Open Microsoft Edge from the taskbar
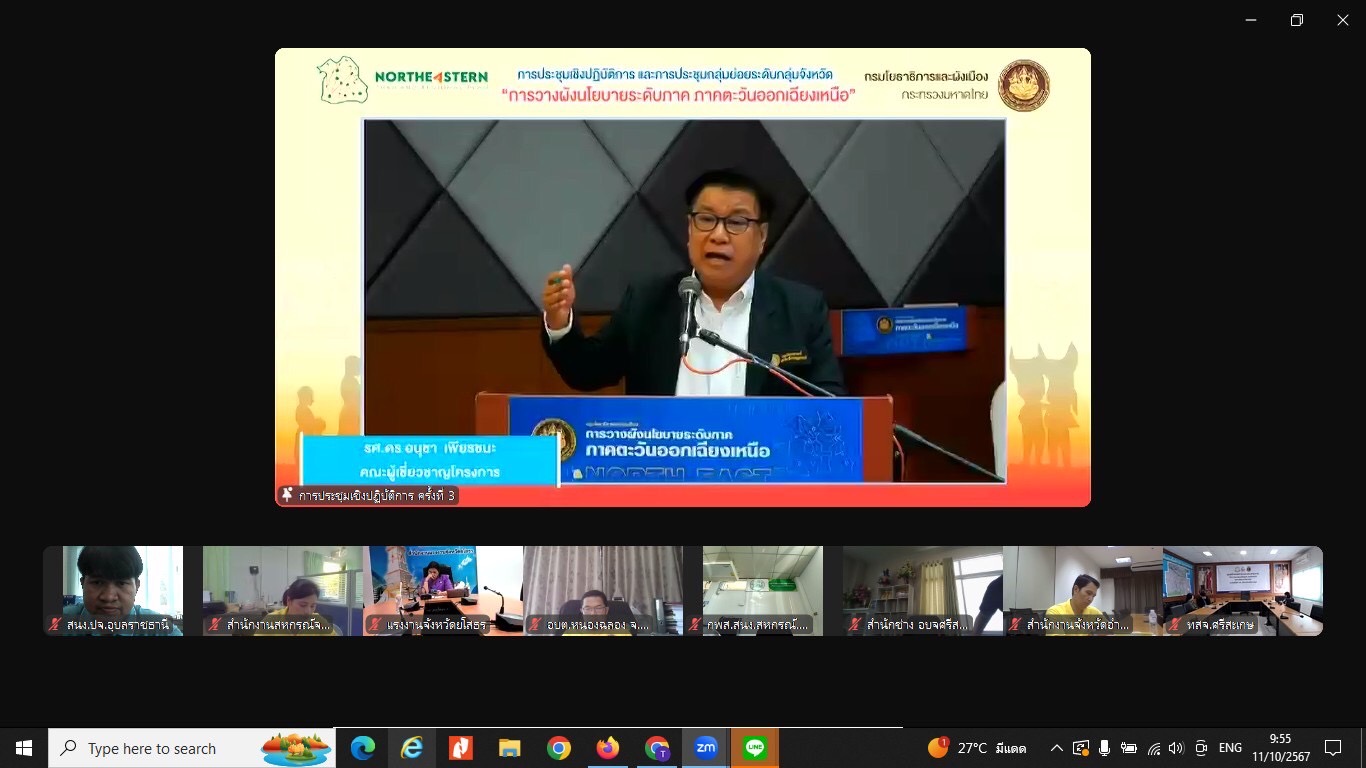1366x768 pixels. click(x=362, y=748)
